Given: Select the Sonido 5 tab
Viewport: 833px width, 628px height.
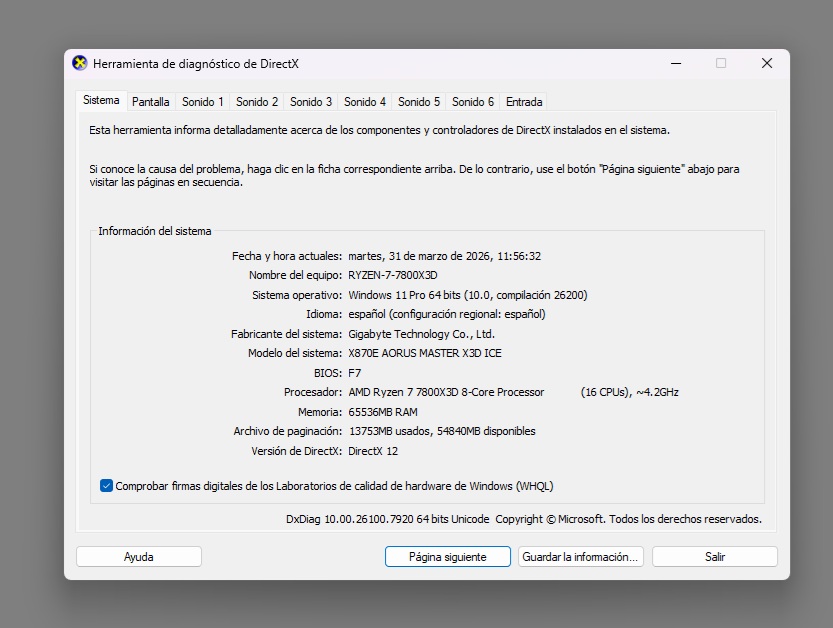Looking at the screenshot, I should [x=418, y=101].
